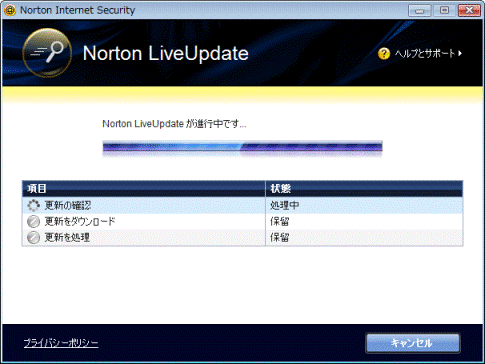Close the Norton Internet Security window

(469, 10)
